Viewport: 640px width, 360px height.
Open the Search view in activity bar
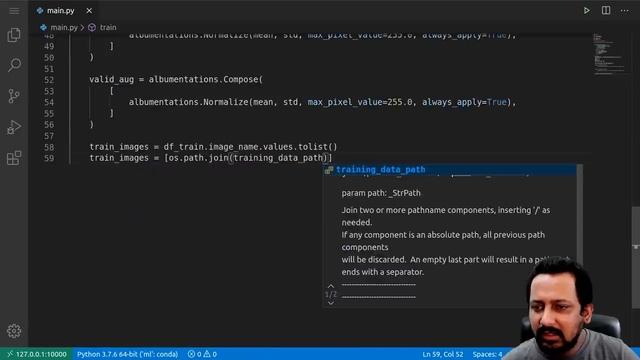point(14,65)
